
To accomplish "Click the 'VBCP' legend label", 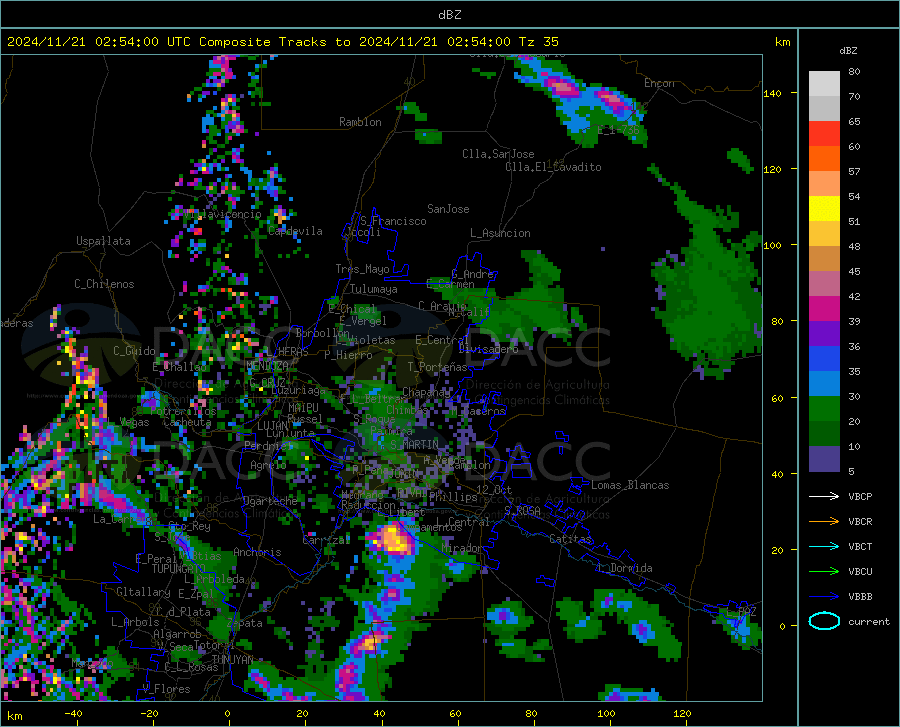I will pos(860,496).
